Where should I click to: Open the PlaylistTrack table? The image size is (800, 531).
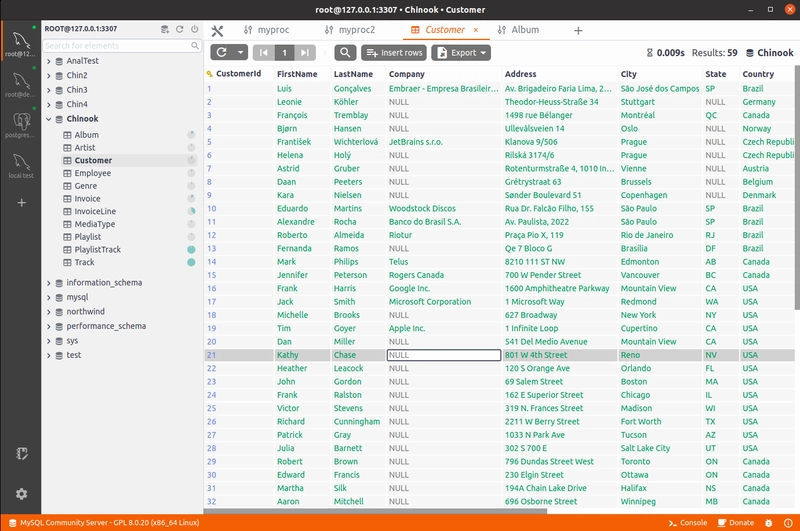click(97, 250)
